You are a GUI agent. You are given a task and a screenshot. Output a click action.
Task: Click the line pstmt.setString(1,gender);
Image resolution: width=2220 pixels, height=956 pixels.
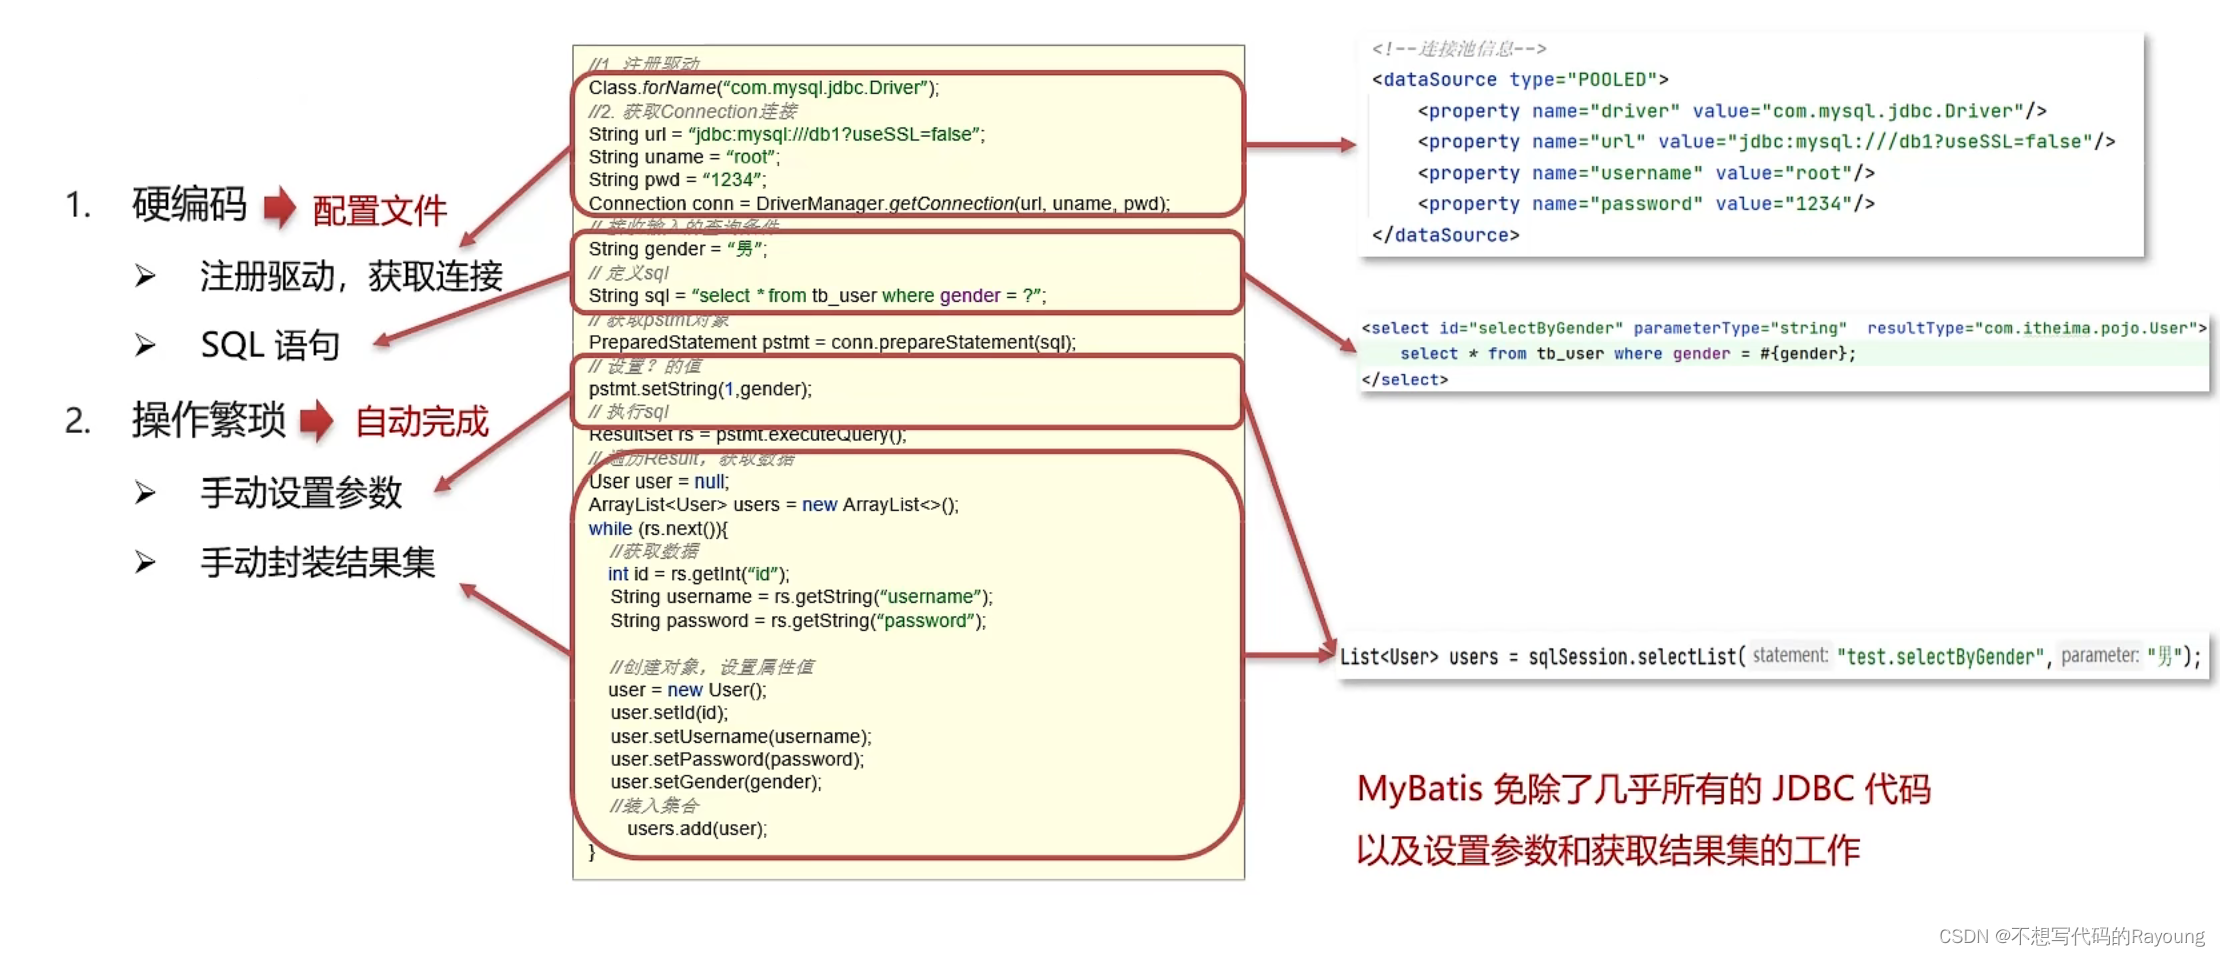[x=700, y=389]
